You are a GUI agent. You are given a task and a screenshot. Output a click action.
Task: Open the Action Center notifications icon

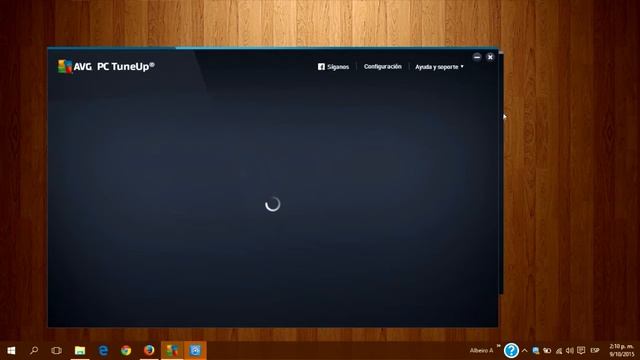point(581,351)
